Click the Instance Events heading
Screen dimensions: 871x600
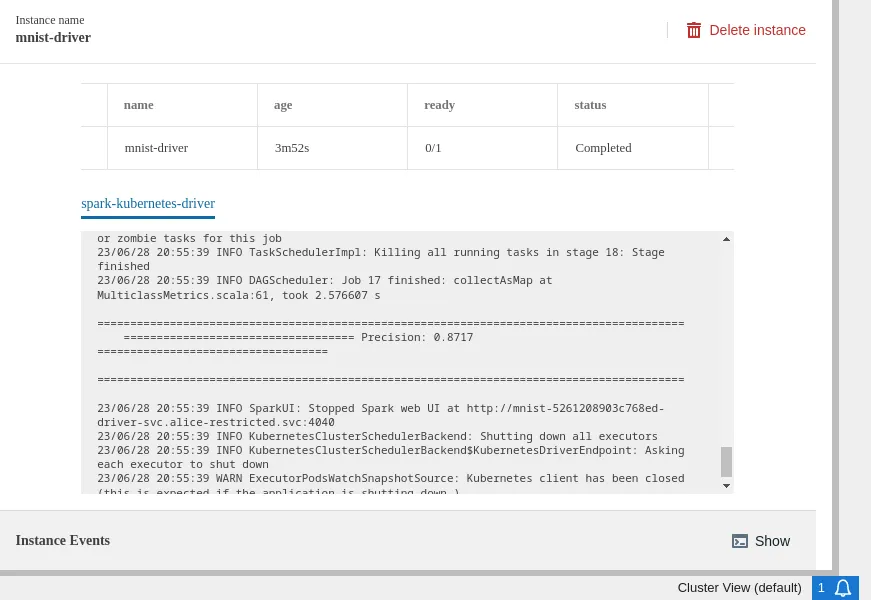[63, 541]
